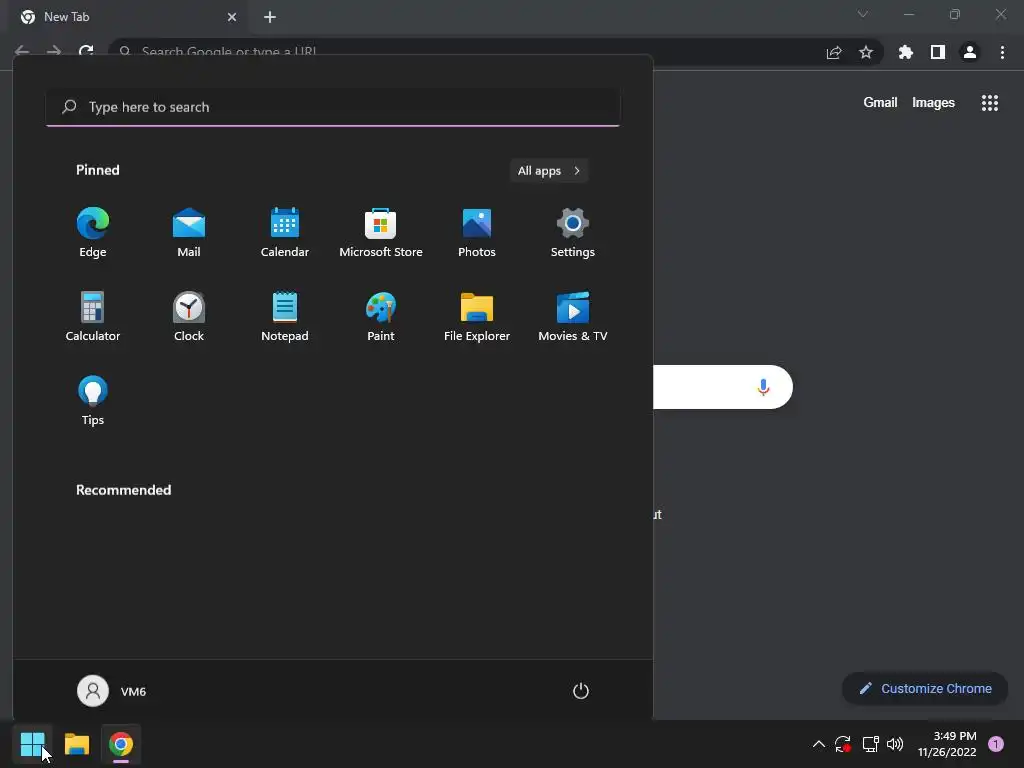Open the VM6 user account menu
Viewport: 1024px width, 768px height.
(x=112, y=691)
